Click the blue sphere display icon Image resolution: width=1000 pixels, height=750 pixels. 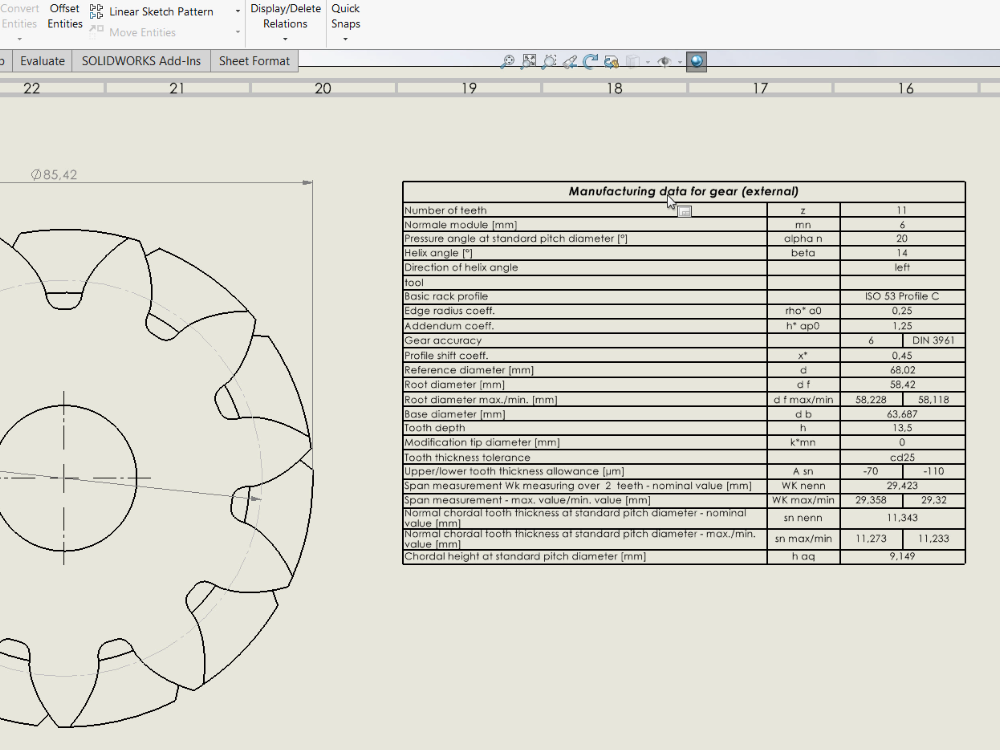696,61
